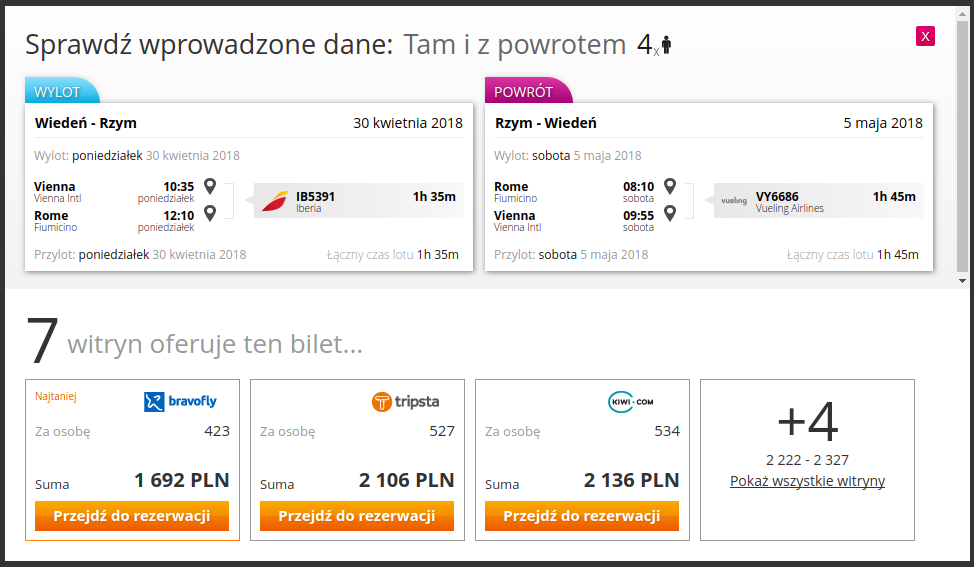Click location pin next to 08:10 departure
The height and width of the screenshot is (567, 974).
tap(670, 185)
